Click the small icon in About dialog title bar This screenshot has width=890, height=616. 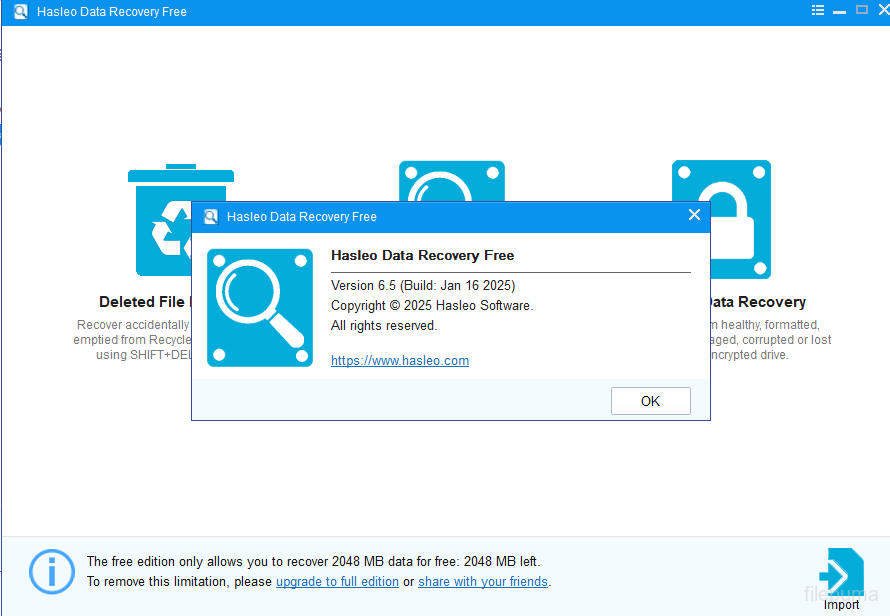(x=211, y=217)
